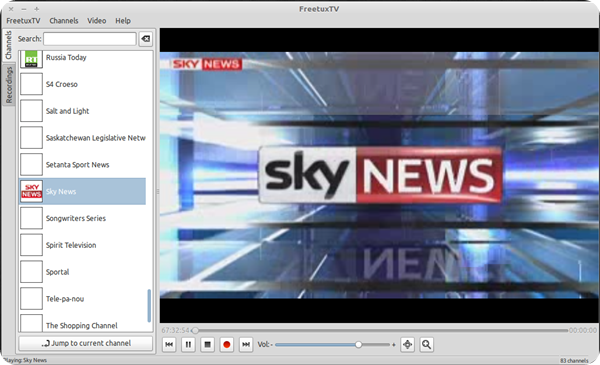
Task: Start recording with the red record button
Action: (x=227, y=345)
